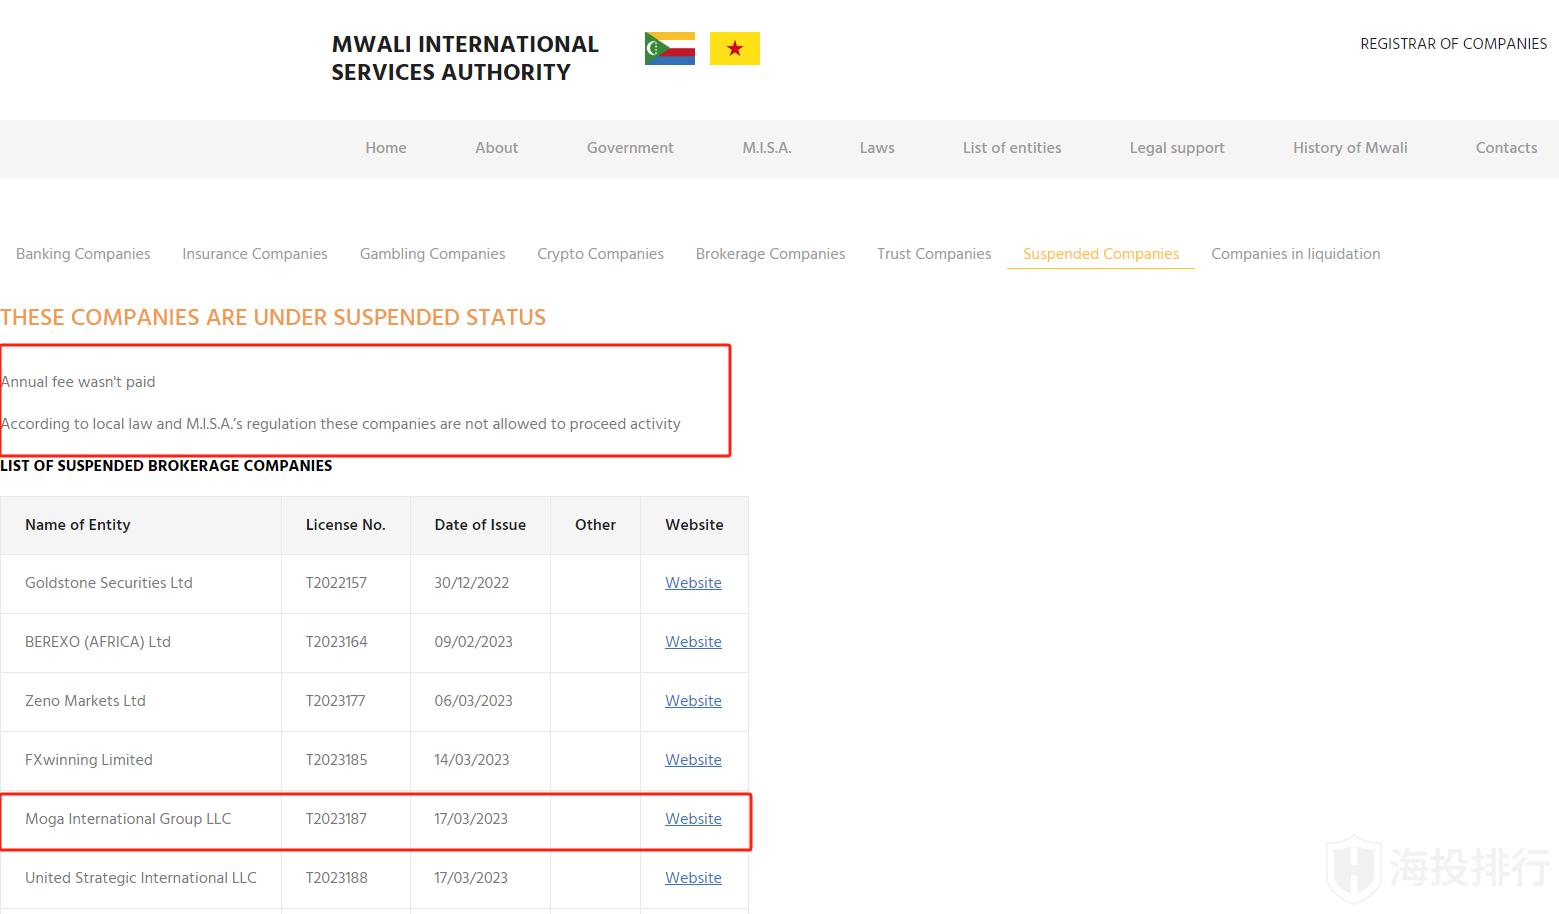The height and width of the screenshot is (914, 1559).
Task: Click the Mwali International Services Authority title
Action: [x=465, y=58]
